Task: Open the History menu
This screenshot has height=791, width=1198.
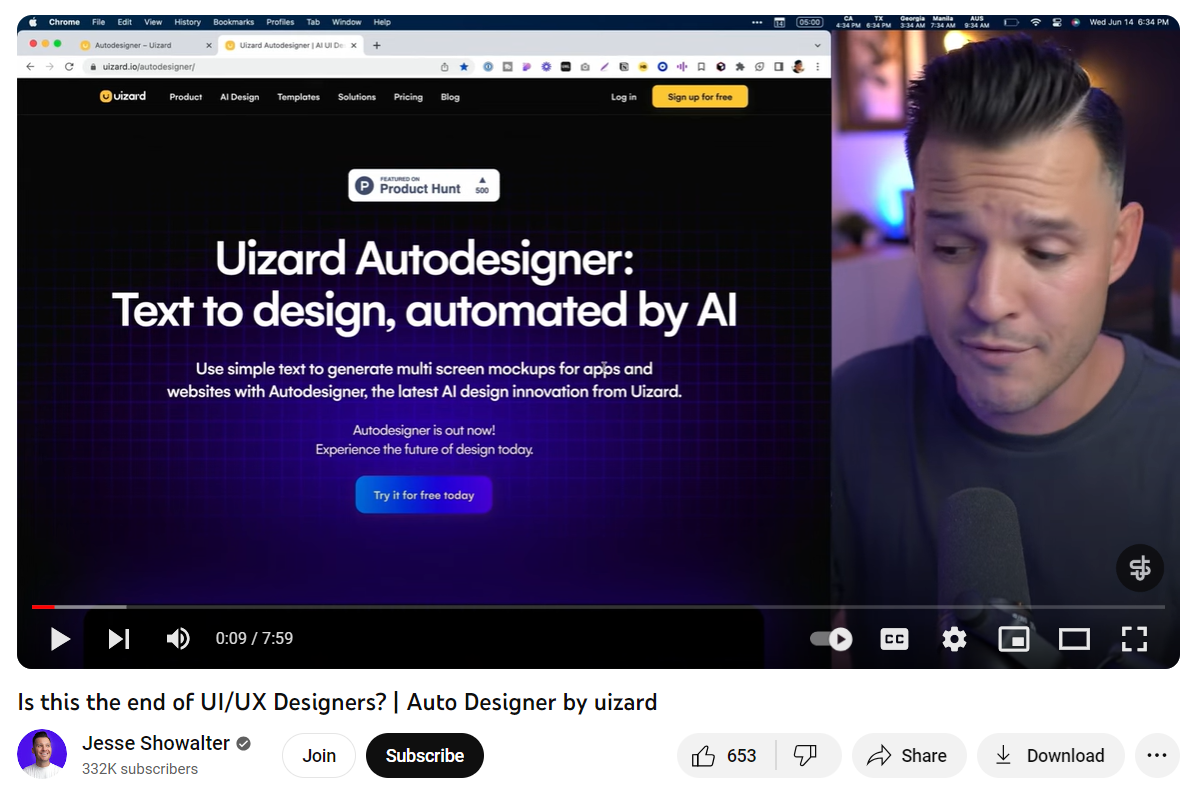Action: click(187, 22)
